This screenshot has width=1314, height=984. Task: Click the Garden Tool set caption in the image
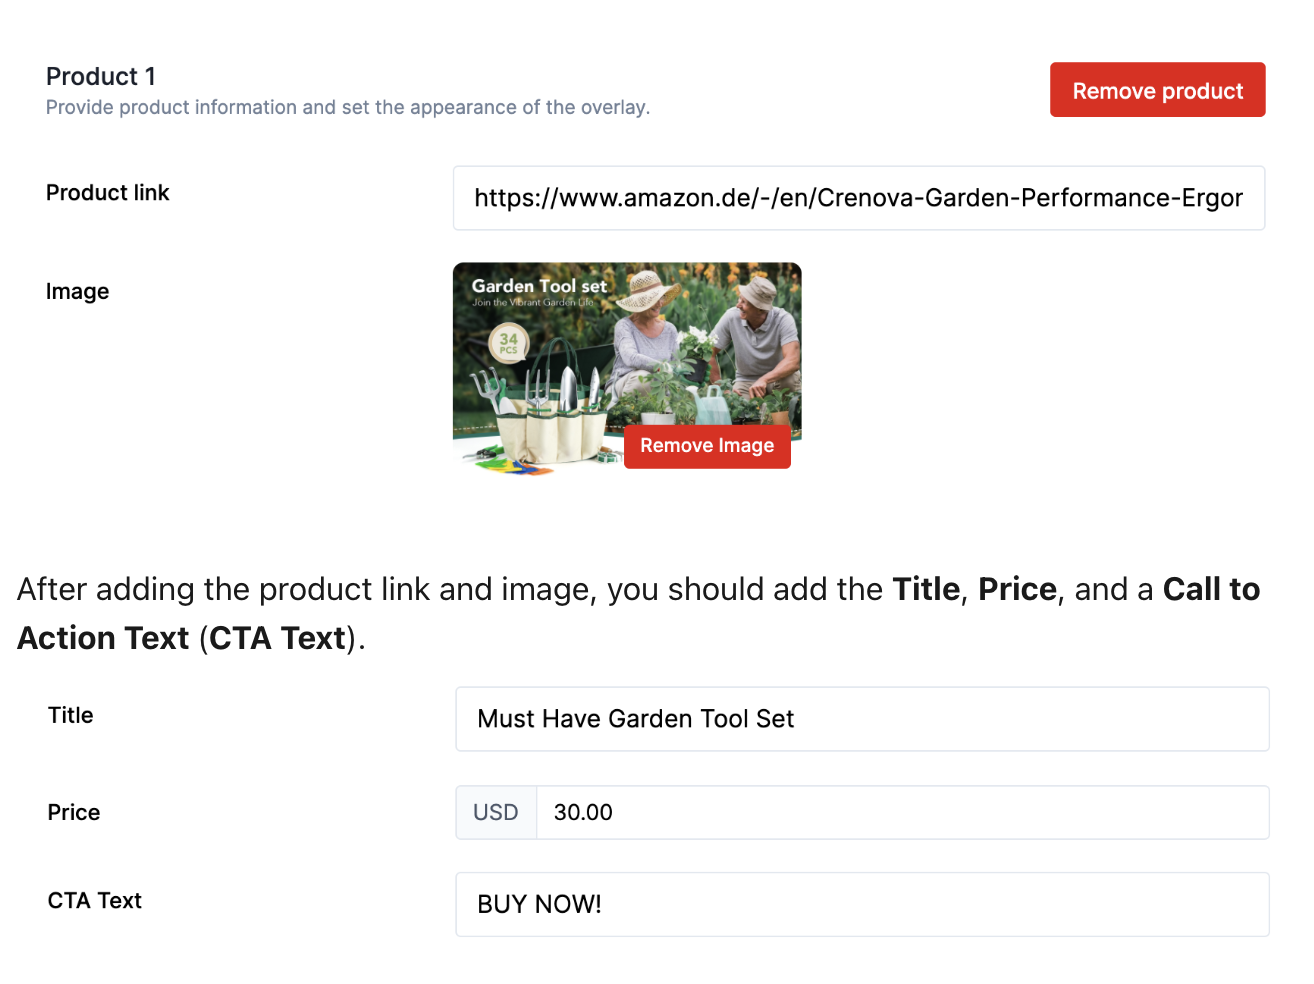[x=539, y=286]
